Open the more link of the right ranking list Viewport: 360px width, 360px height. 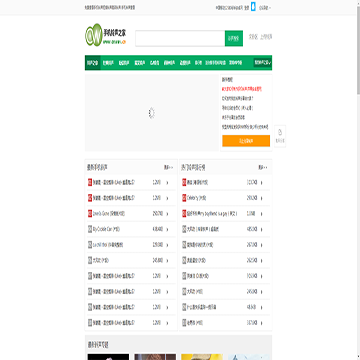pyautogui.click(x=263, y=167)
